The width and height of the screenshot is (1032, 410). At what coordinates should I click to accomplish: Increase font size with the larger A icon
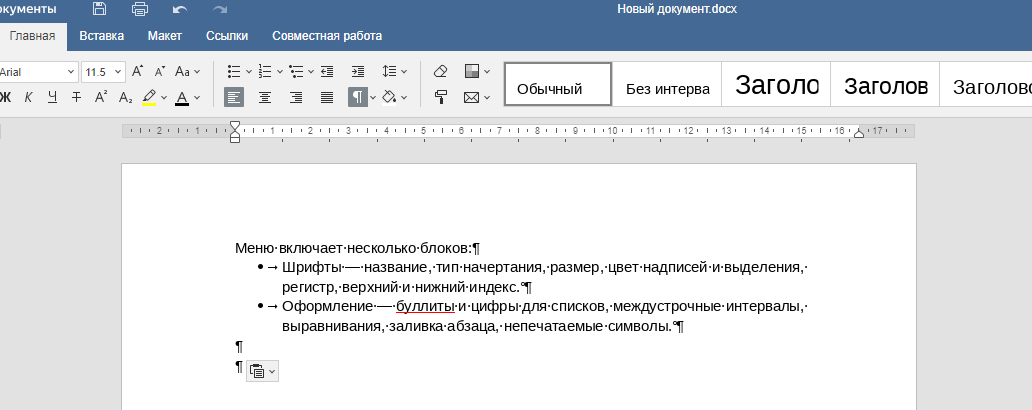coord(138,71)
